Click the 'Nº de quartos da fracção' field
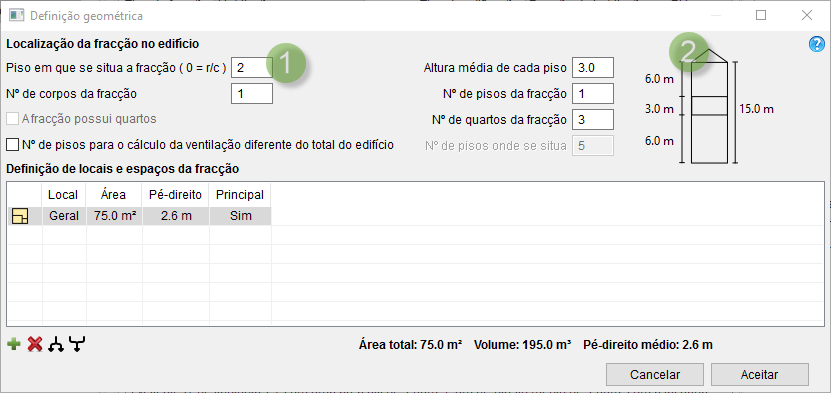This screenshot has height=393, width=831. click(x=593, y=120)
